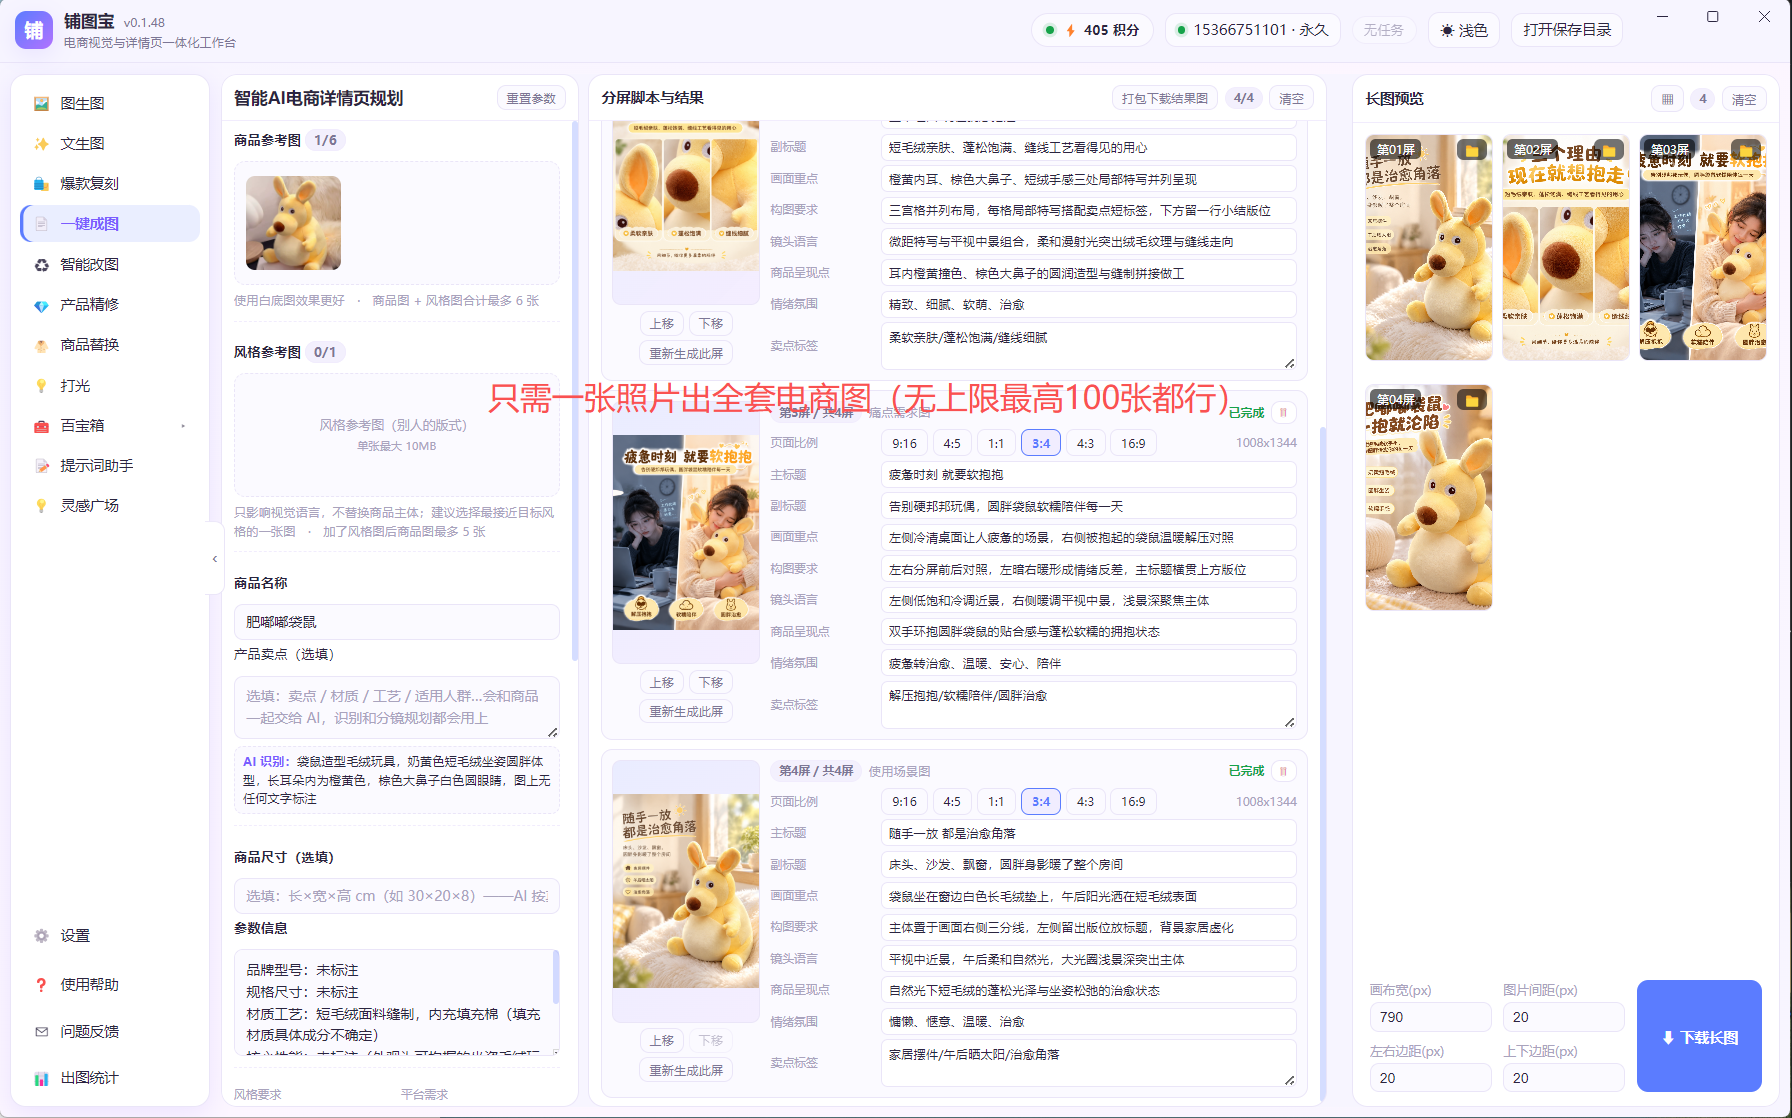The height and width of the screenshot is (1118, 1792).
Task: Select 1:1 ratio for 第3屏
Action: click(996, 443)
